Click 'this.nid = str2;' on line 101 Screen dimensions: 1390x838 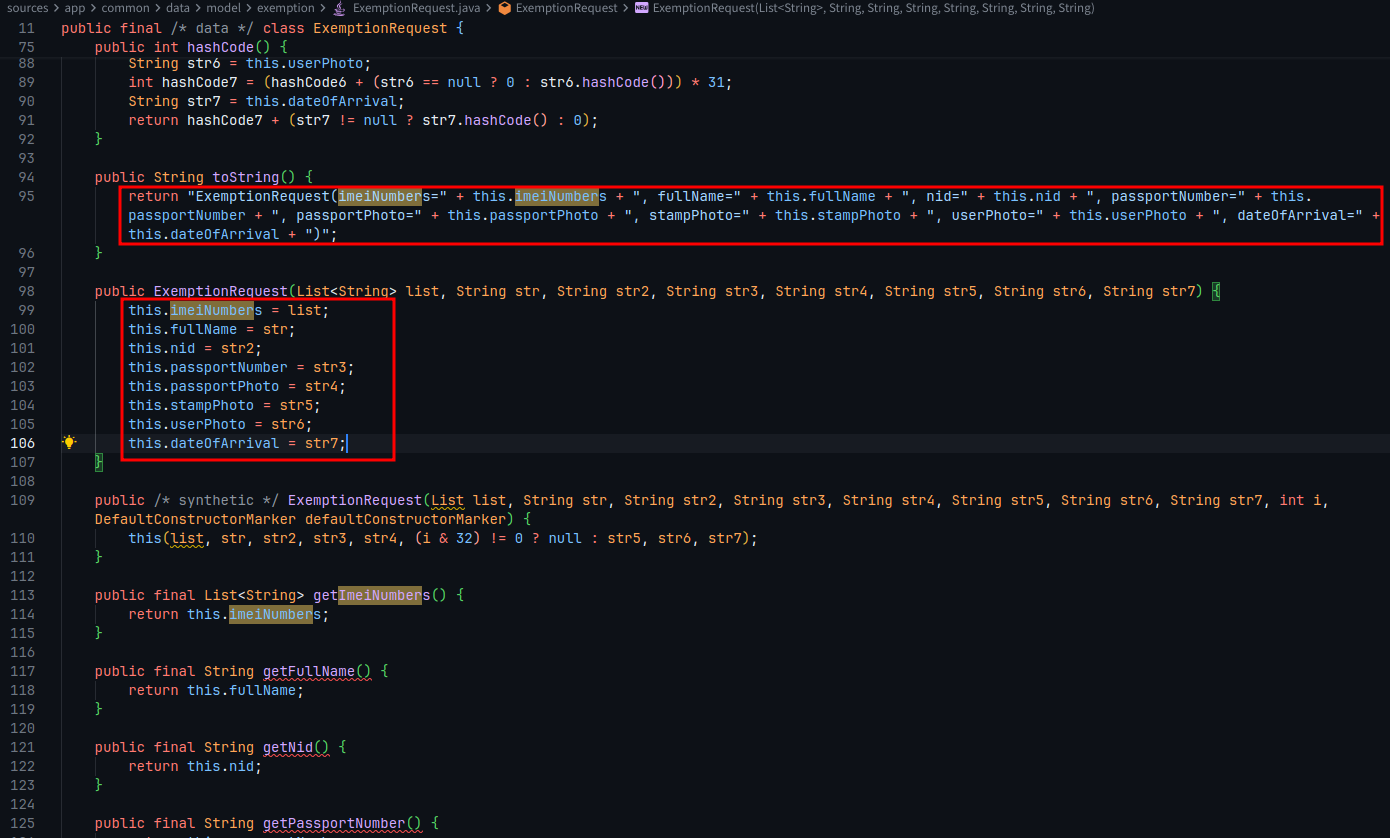click(195, 348)
